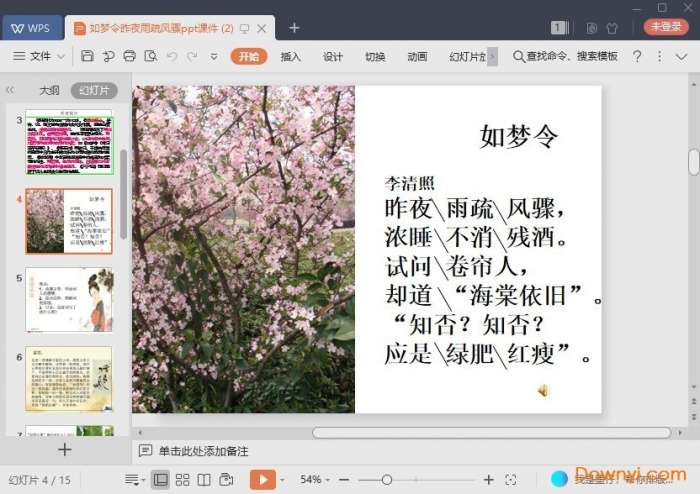
Task: Expand the ribbon tabs overflow arrow
Action: point(492,57)
